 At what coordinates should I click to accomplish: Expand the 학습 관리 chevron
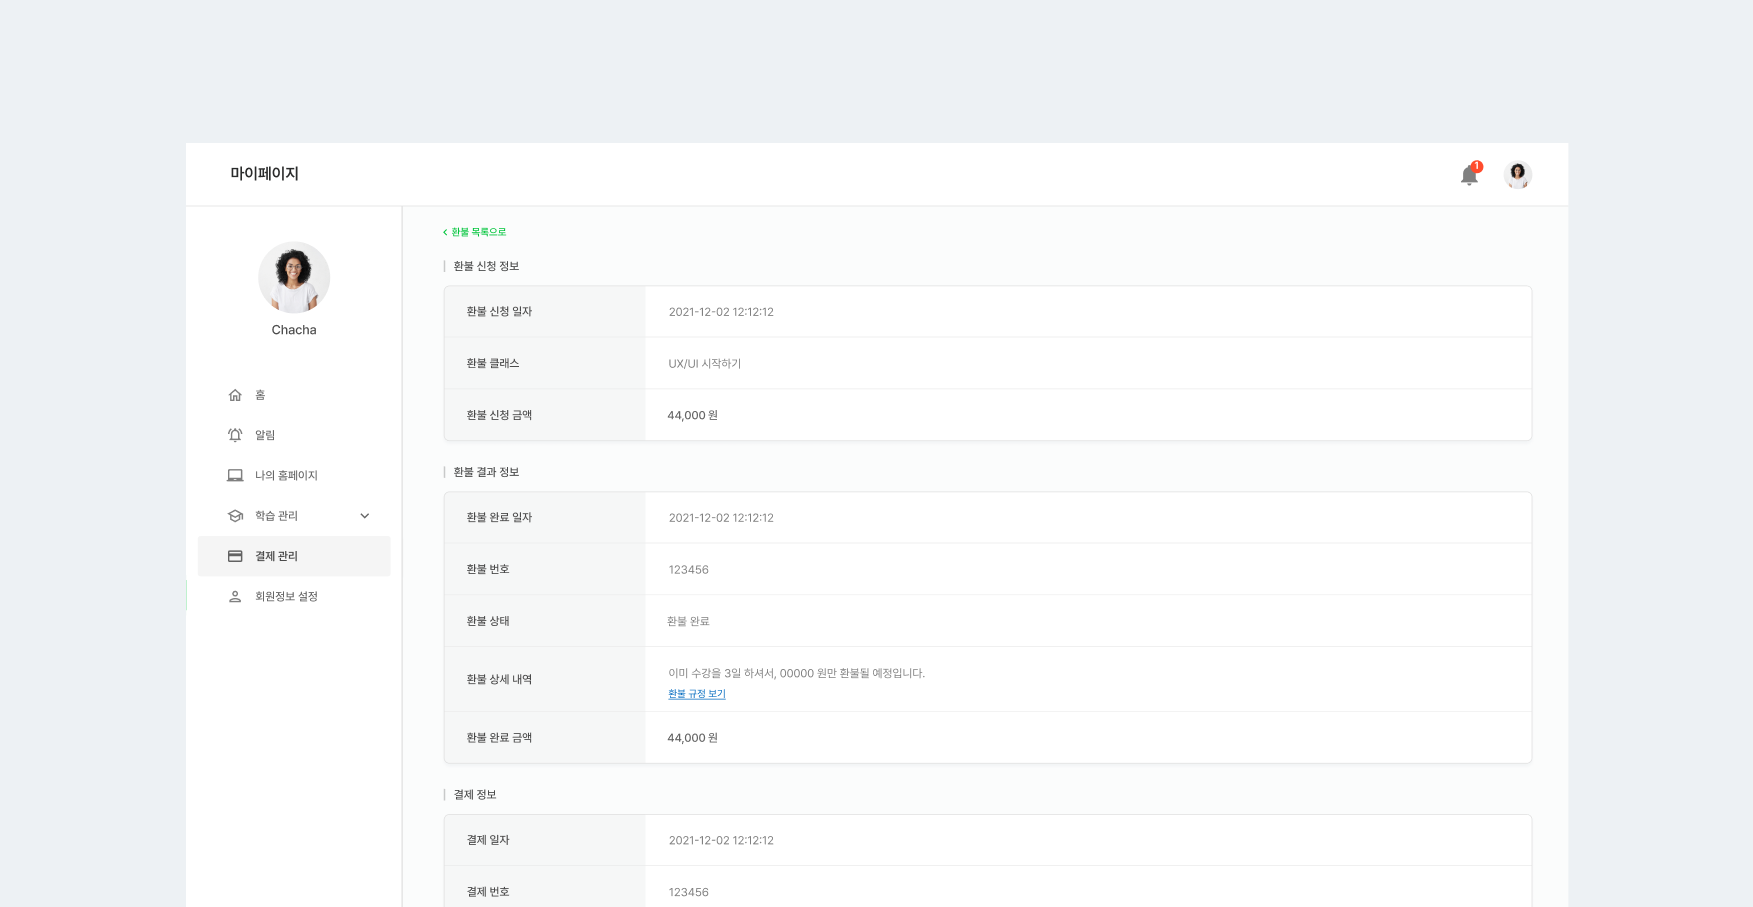coord(365,516)
